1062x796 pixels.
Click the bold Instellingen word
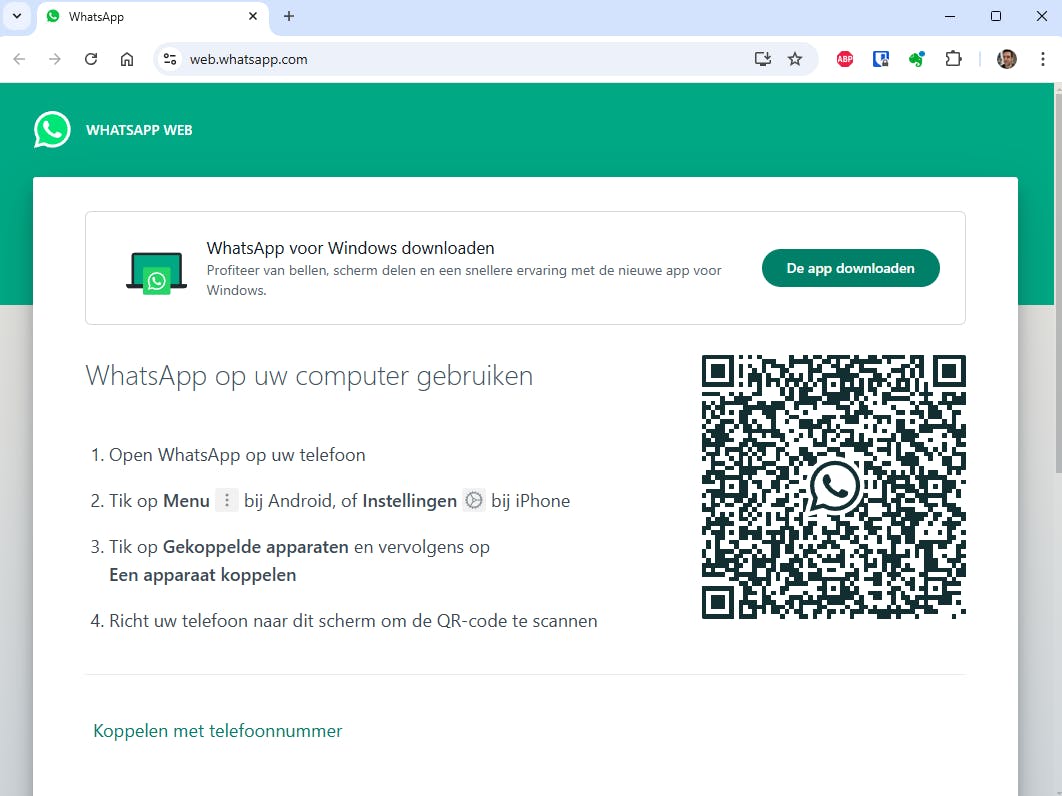(410, 501)
